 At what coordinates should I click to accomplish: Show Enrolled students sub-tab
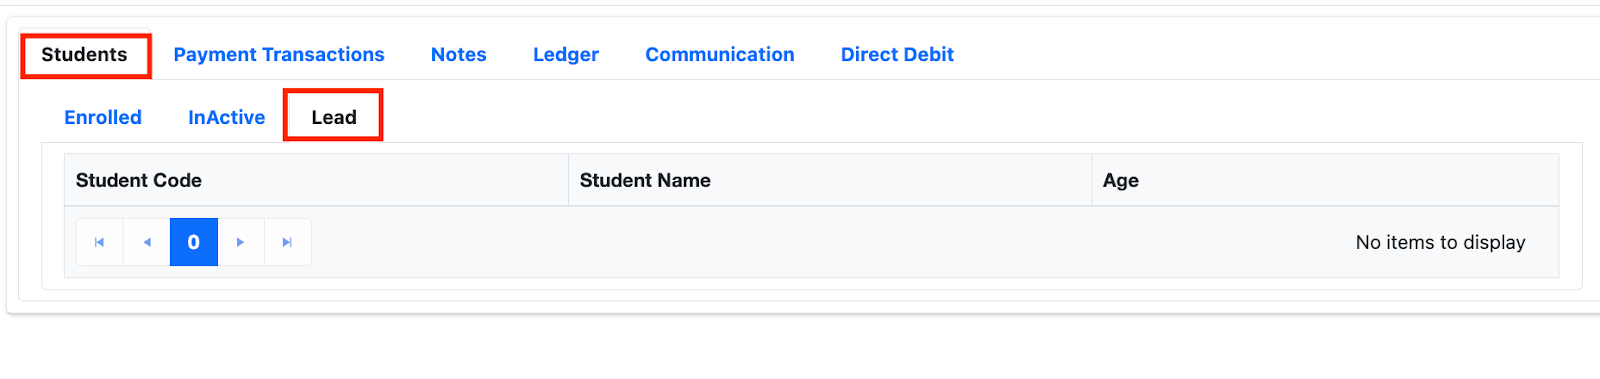click(x=103, y=117)
